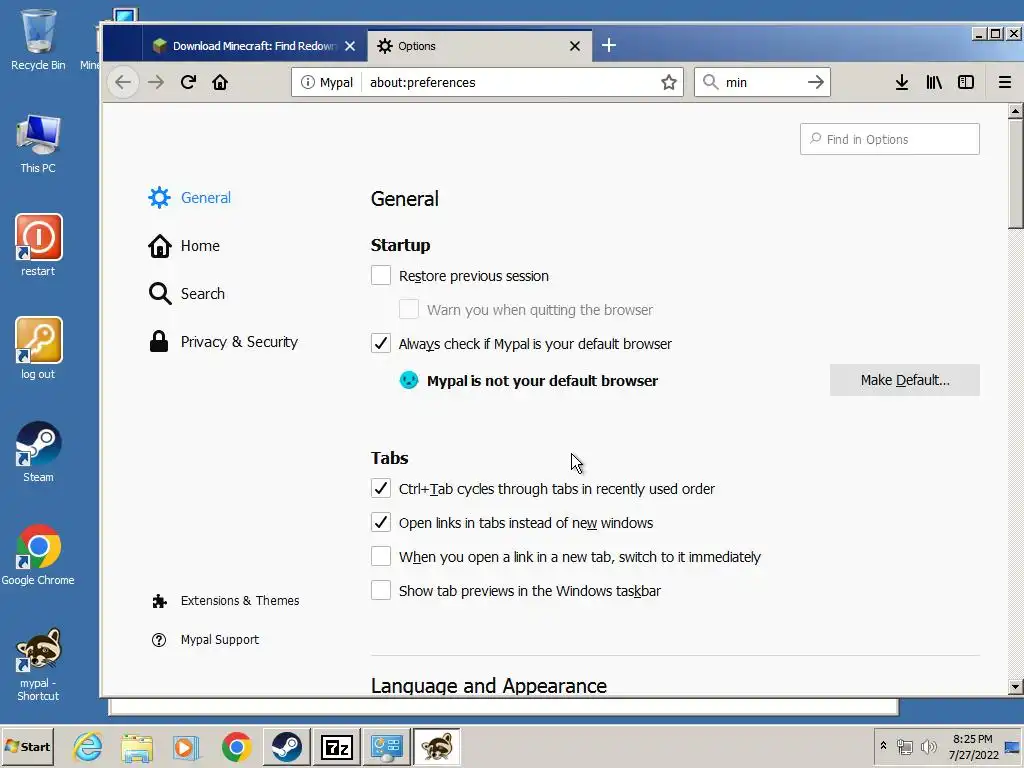Select the mypal - Shortcut desktop icon

[38, 665]
